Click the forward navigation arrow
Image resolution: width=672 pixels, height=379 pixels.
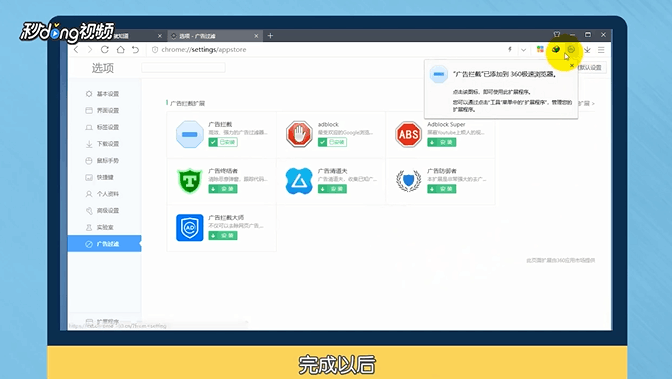point(90,50)
